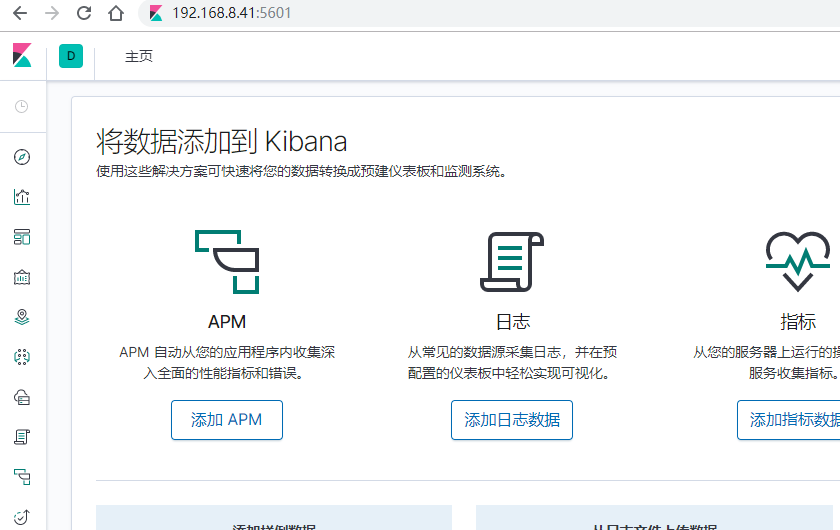The image size is (840, 530).
Task: Go back in browser history
Action: pyautogui.click(x=20, y=13)
